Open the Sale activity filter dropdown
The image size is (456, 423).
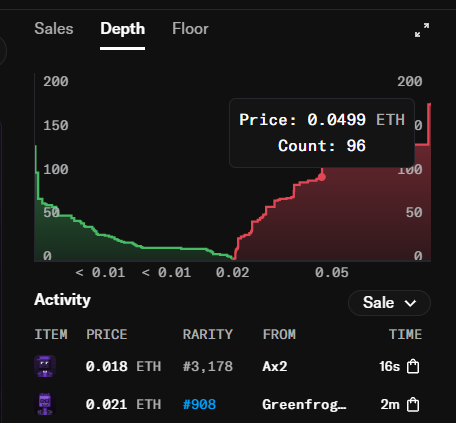(x=389, y=303)
